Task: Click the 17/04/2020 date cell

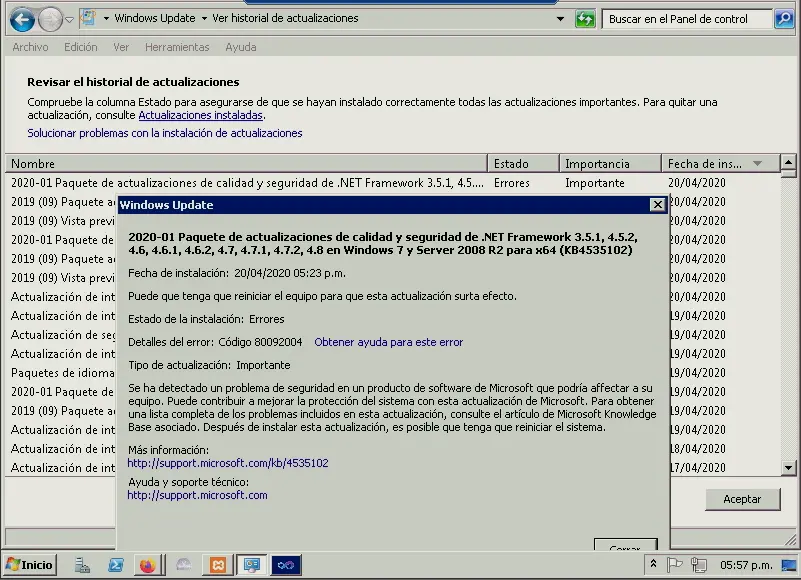Action: click(698, 468)
